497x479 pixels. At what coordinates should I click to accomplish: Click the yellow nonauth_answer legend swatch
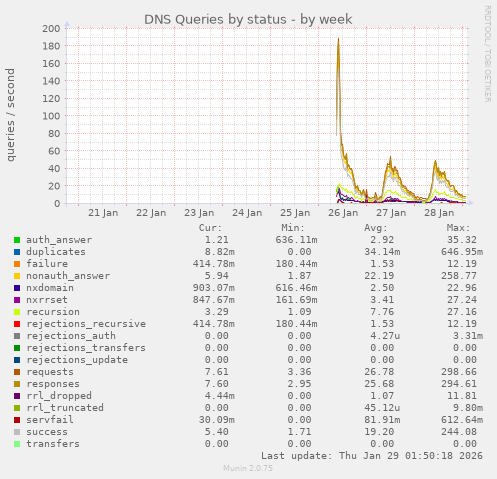click(17, 276)
